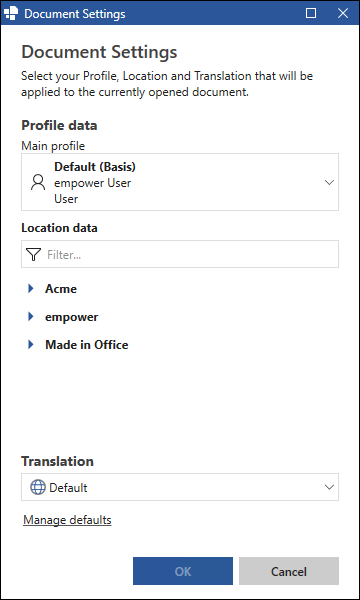360x600 pixels.
Task: Select the Default (Basis) profile entry
Action: pos(180,182)
